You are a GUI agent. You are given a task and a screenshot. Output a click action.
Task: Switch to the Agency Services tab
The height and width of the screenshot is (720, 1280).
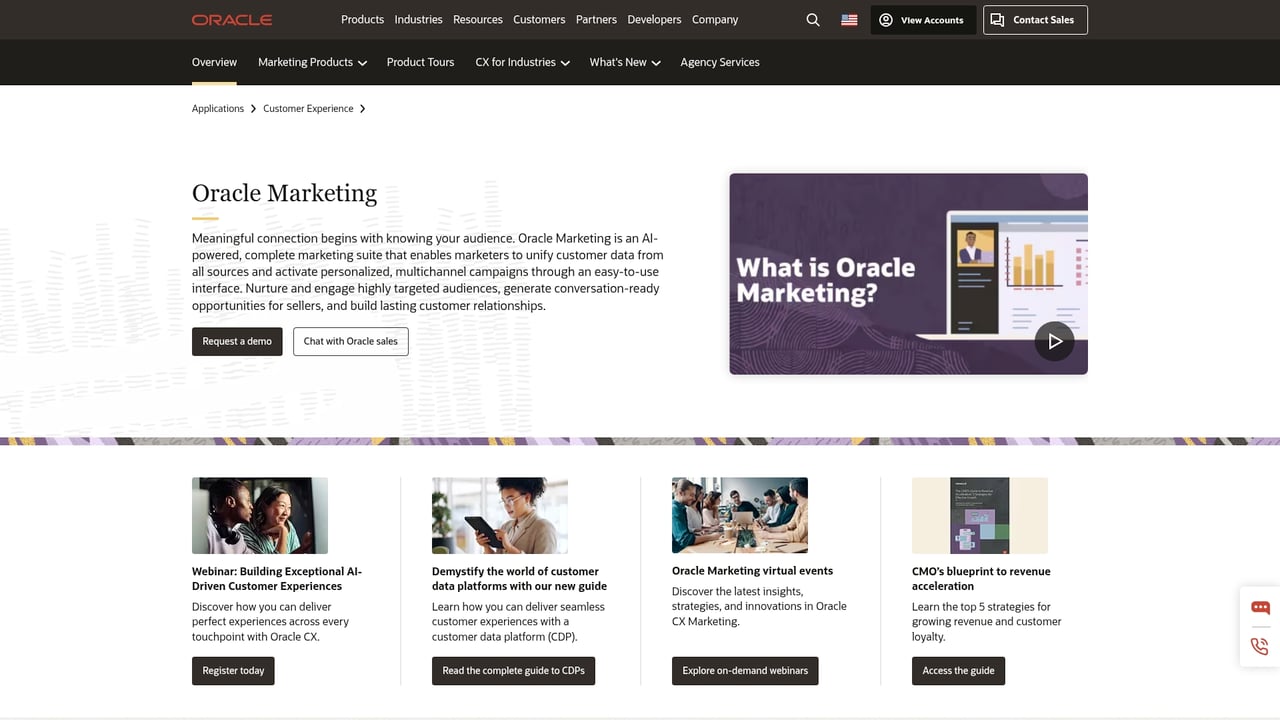[x=719, y=62]
